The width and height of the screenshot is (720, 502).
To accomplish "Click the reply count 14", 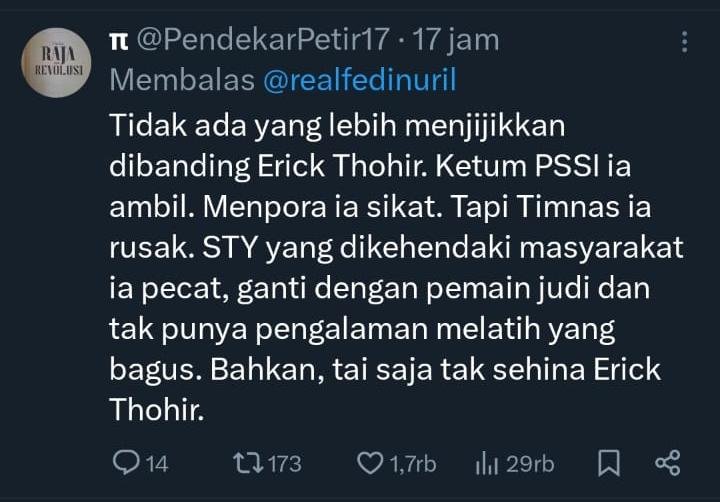I will [157, 464].
